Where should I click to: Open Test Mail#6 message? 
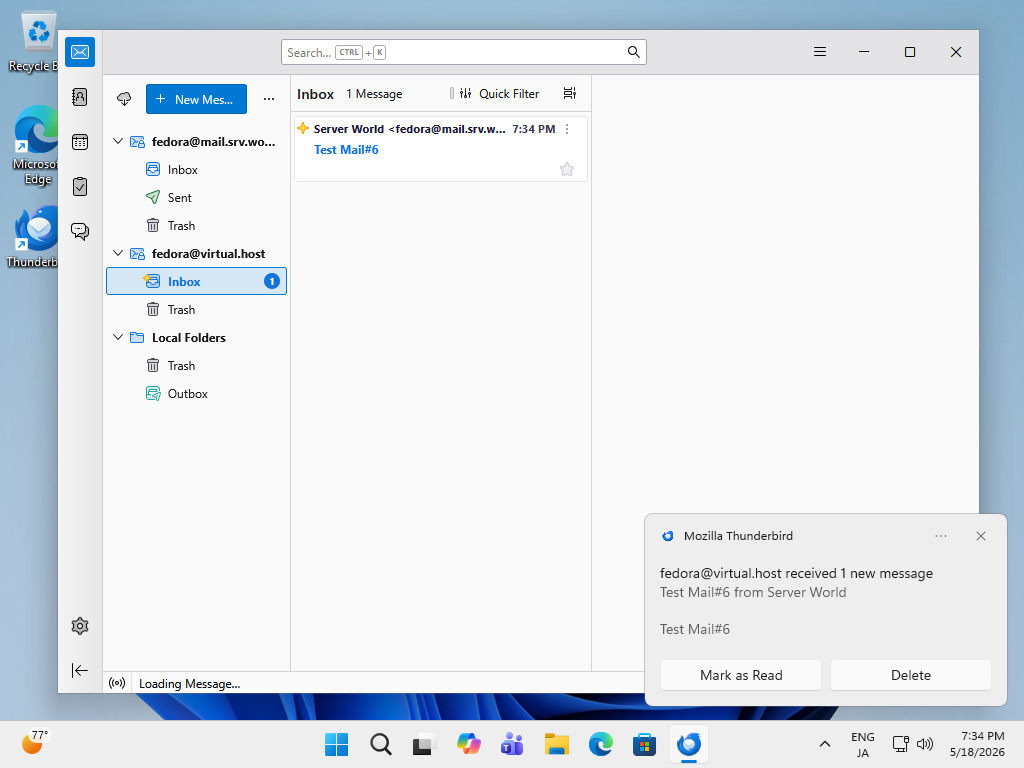point(441,149)
